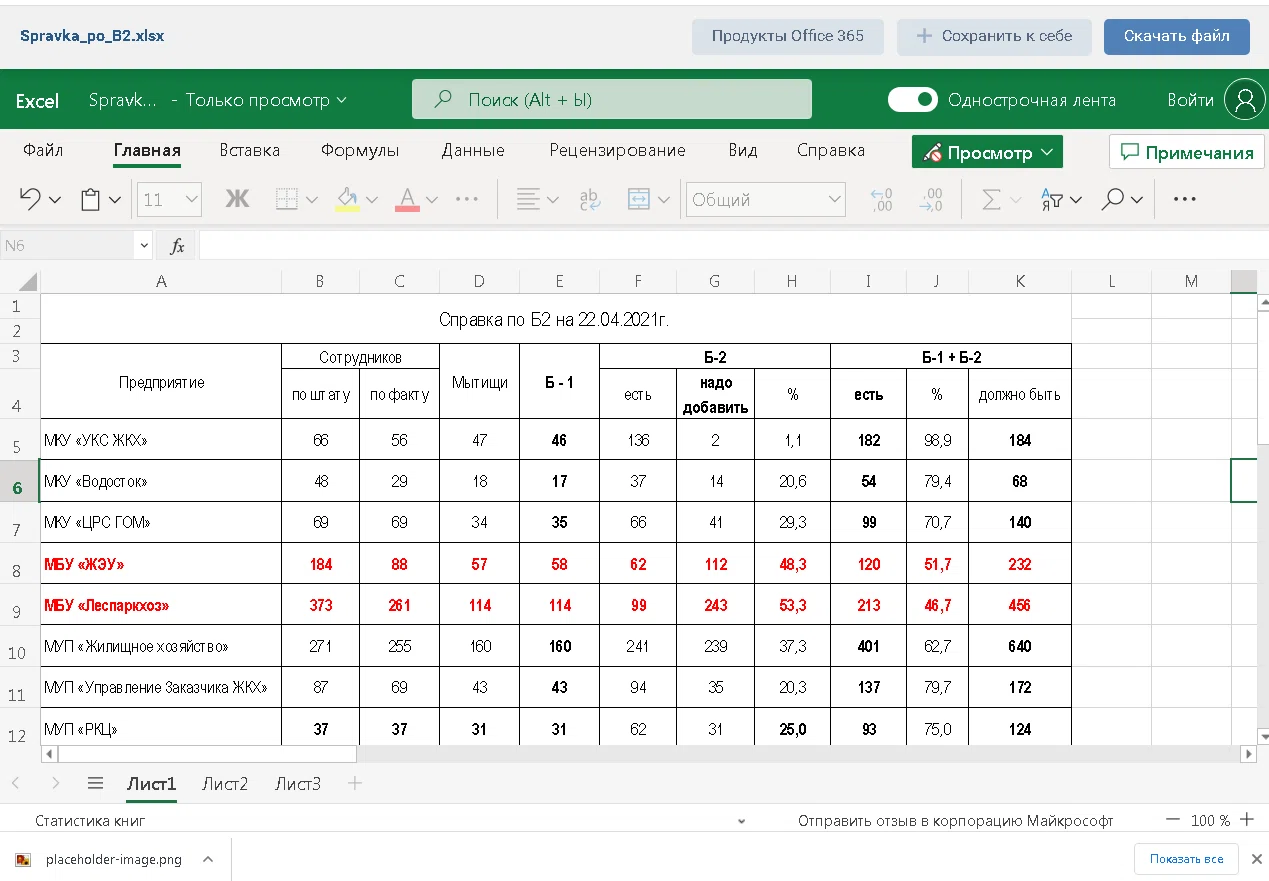This screenshot has width=1269, height=881.
Task: Click the Sort and Filter icon
Action: point(1051,199)
